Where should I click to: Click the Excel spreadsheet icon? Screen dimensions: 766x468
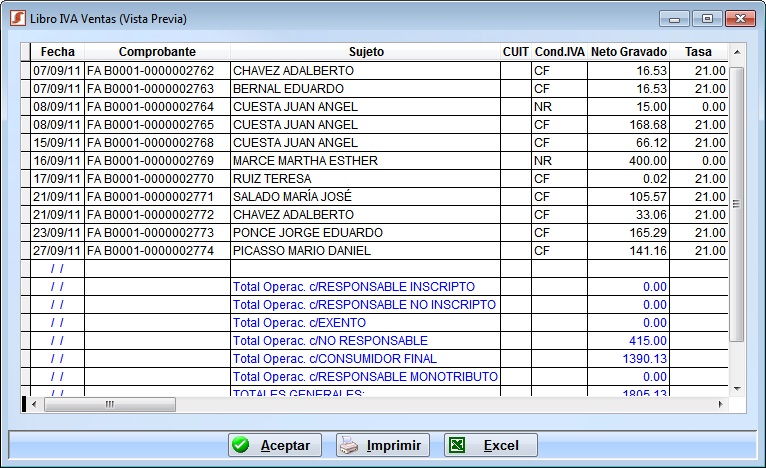[x=456, y=445]
